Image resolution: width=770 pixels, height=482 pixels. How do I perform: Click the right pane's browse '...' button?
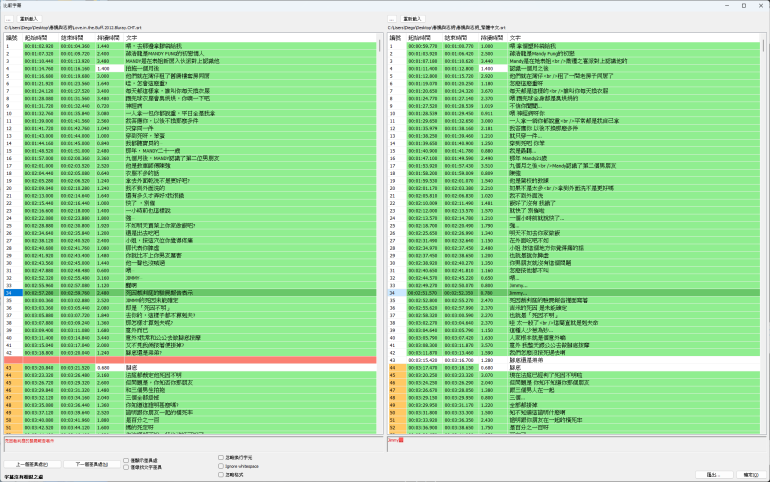[392, 19]
